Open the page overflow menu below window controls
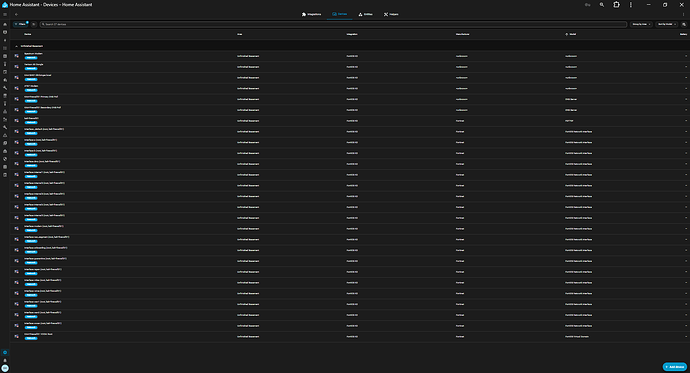 683,15
